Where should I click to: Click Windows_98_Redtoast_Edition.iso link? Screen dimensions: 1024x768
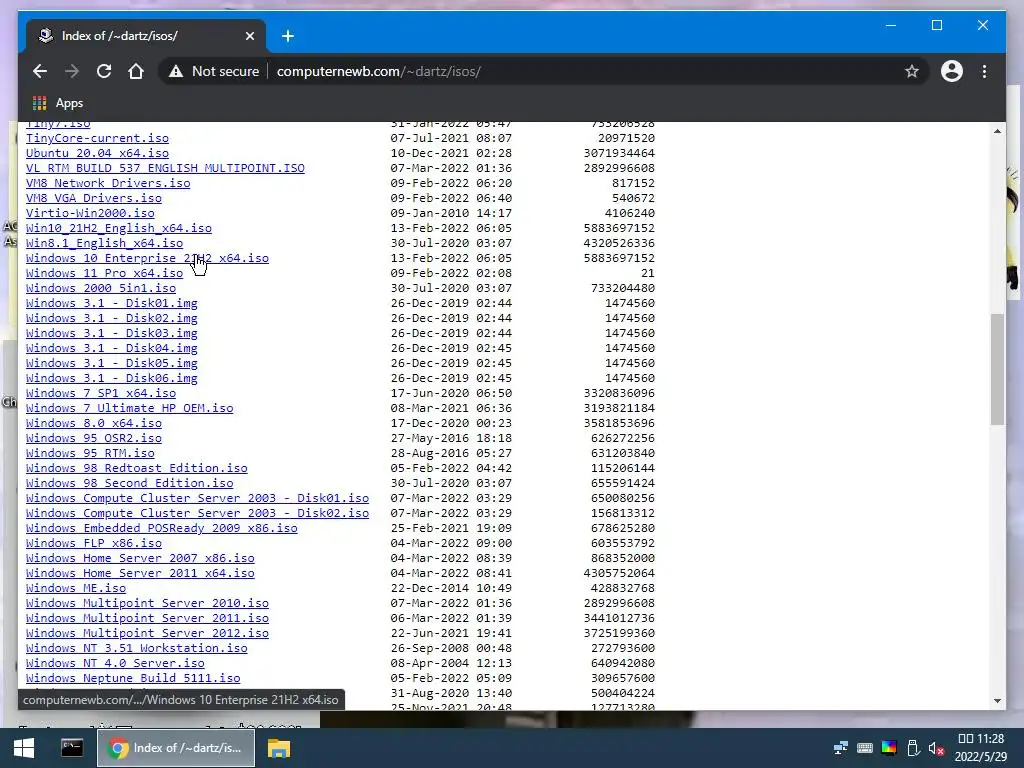(136, 469)
